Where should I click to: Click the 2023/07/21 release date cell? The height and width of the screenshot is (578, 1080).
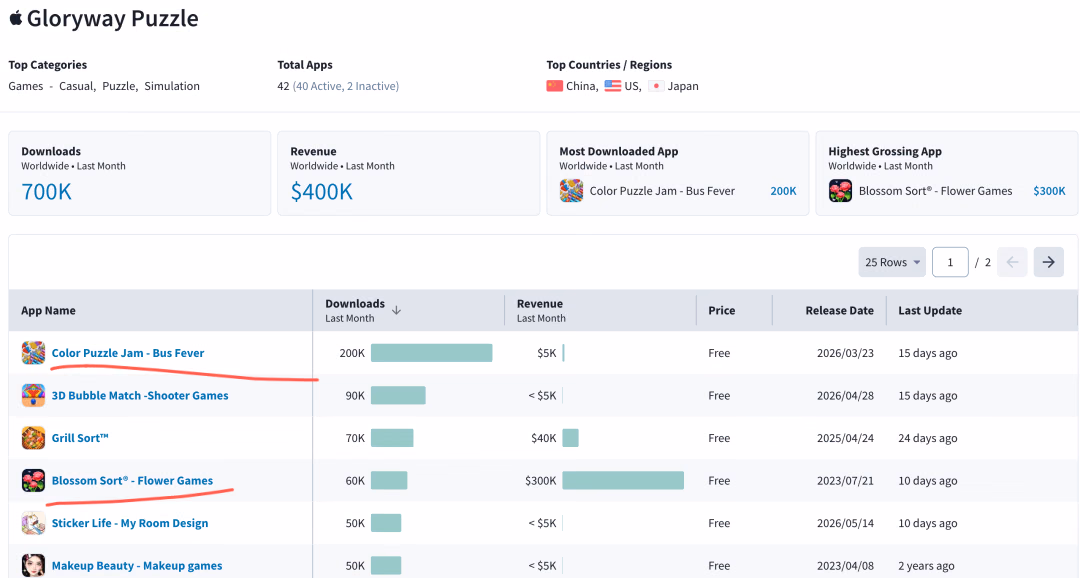point(845,481)
